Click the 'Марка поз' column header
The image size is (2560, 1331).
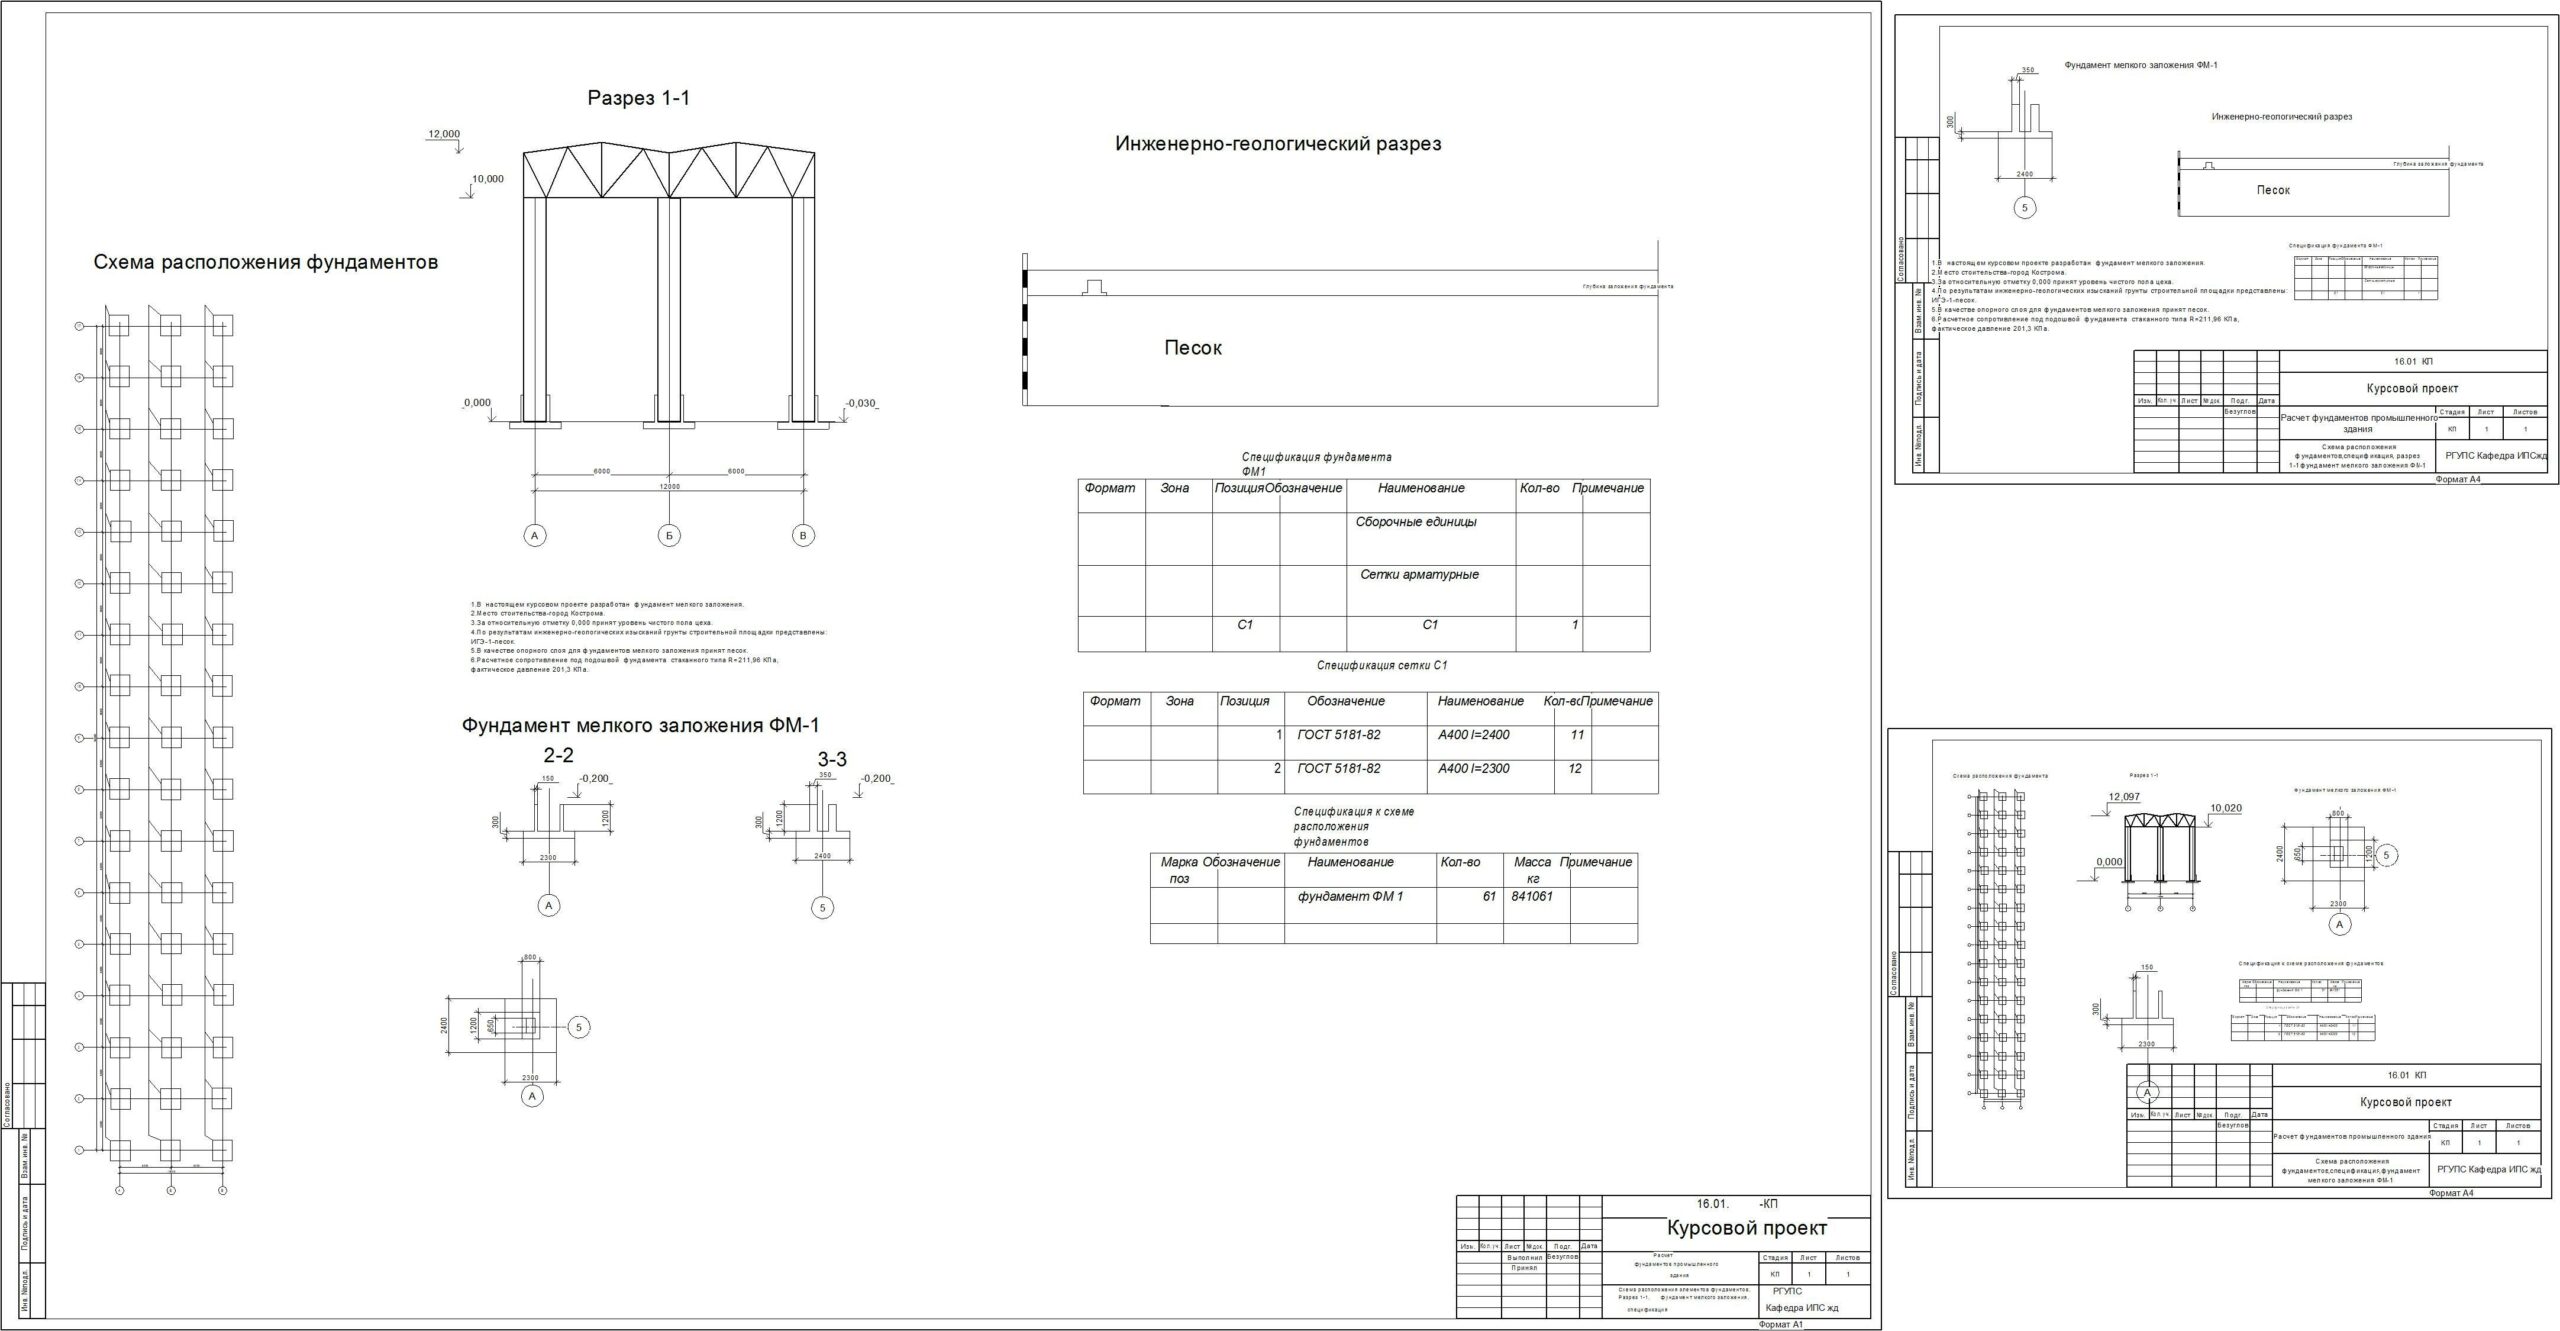pos(1180,870)
